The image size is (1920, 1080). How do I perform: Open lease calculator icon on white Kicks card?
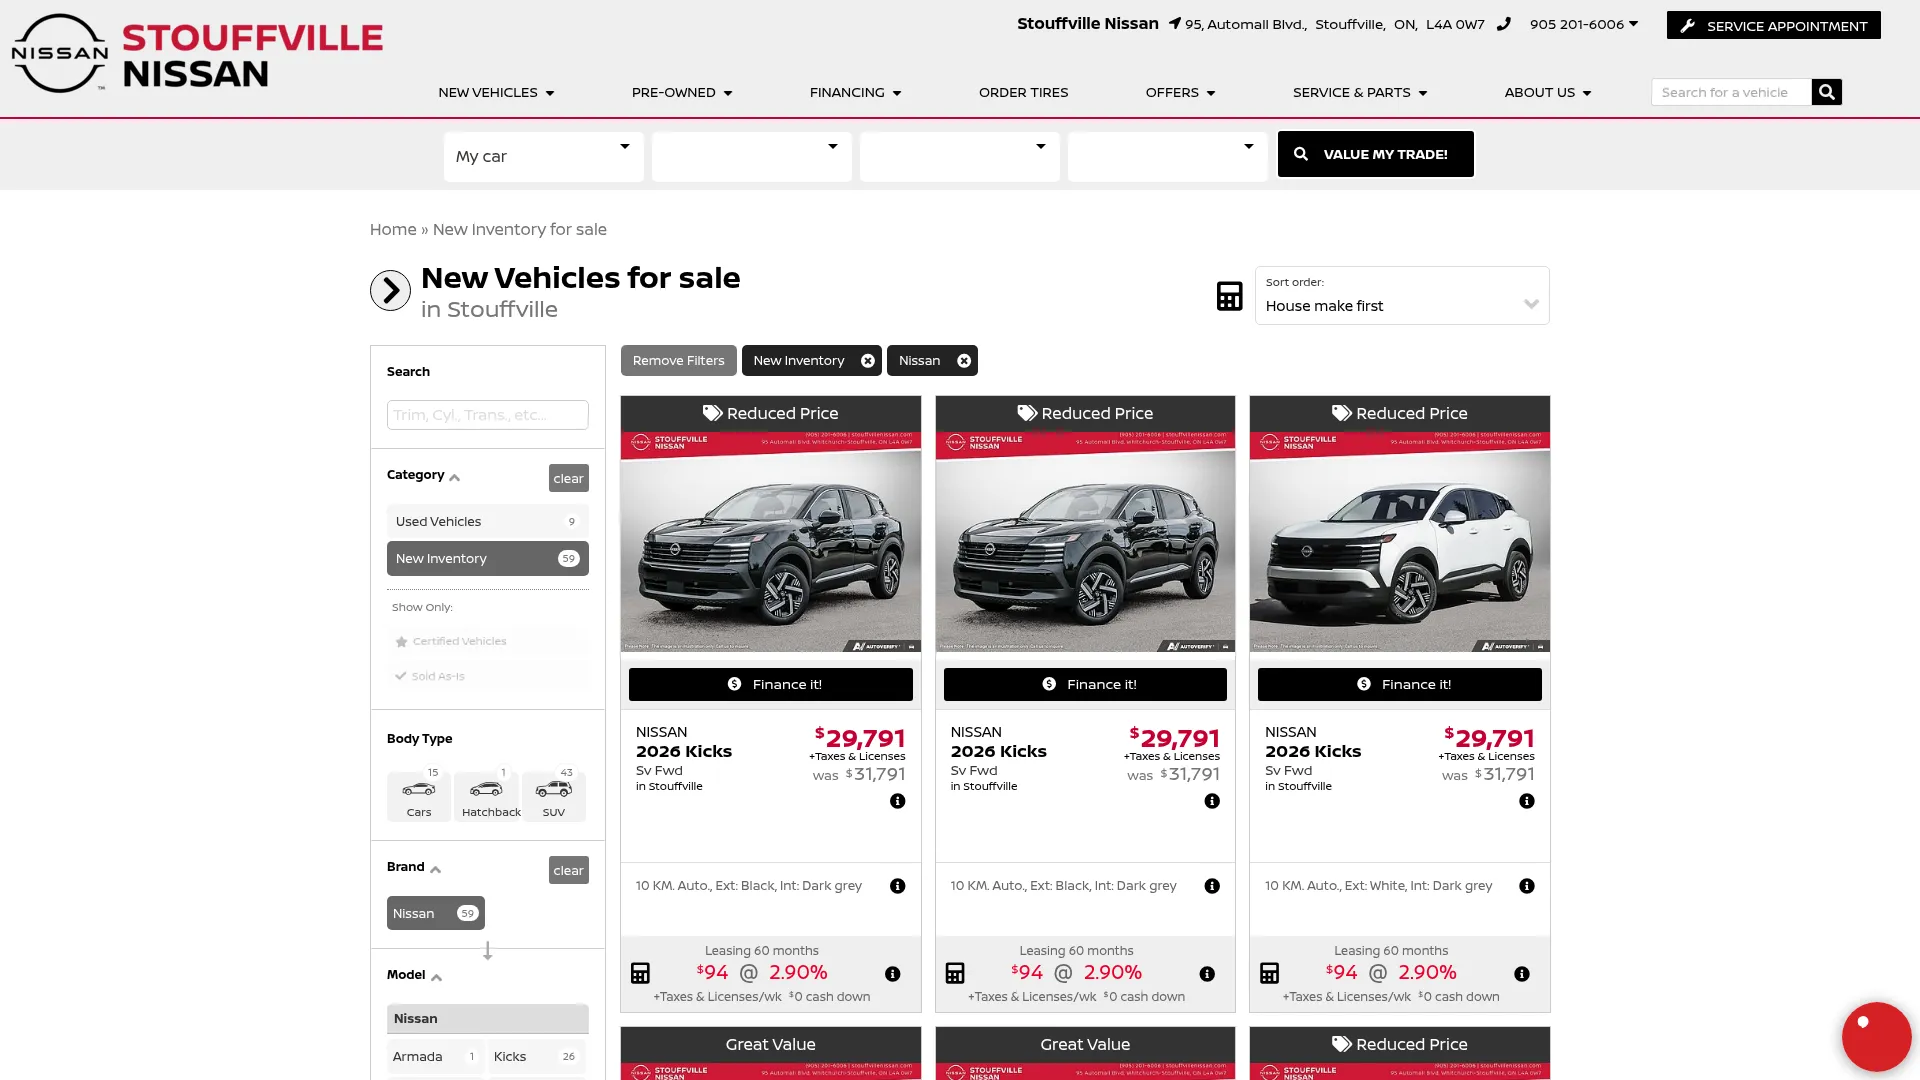pos(1269,973)
